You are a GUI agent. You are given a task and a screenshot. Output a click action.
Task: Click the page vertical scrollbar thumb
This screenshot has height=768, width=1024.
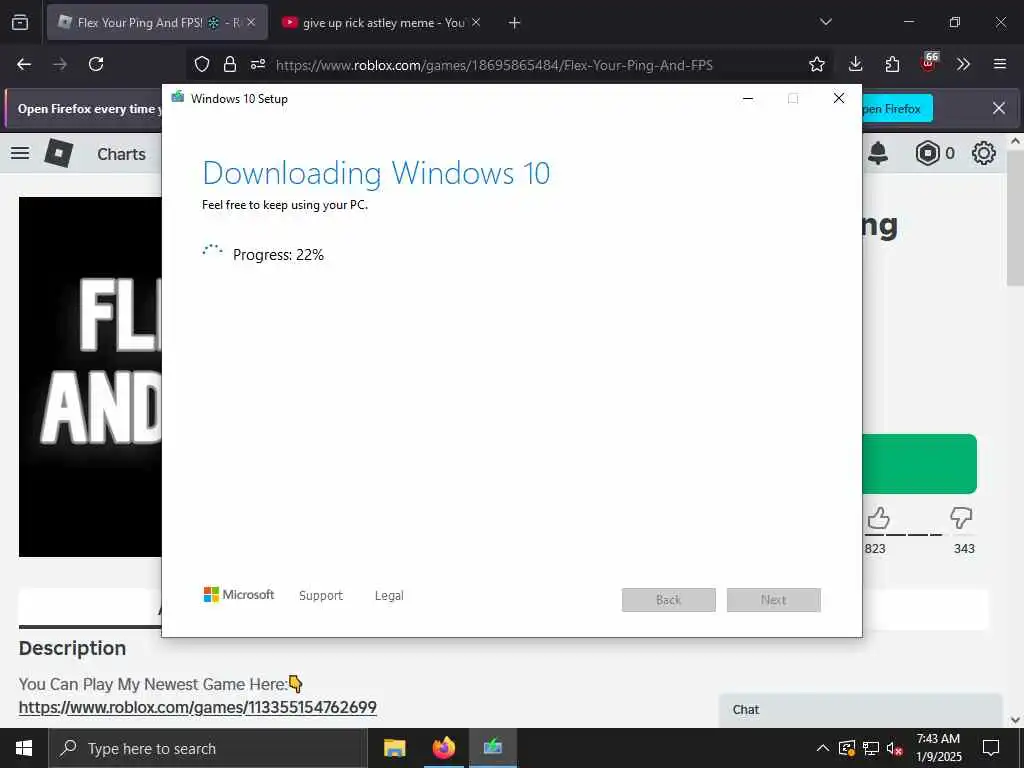coord(1015,219)
